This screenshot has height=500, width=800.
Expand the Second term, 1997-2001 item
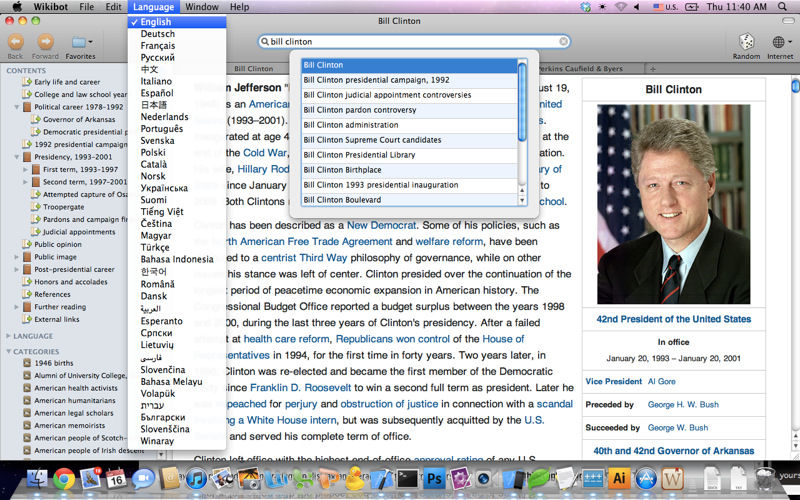coord(26,182)
